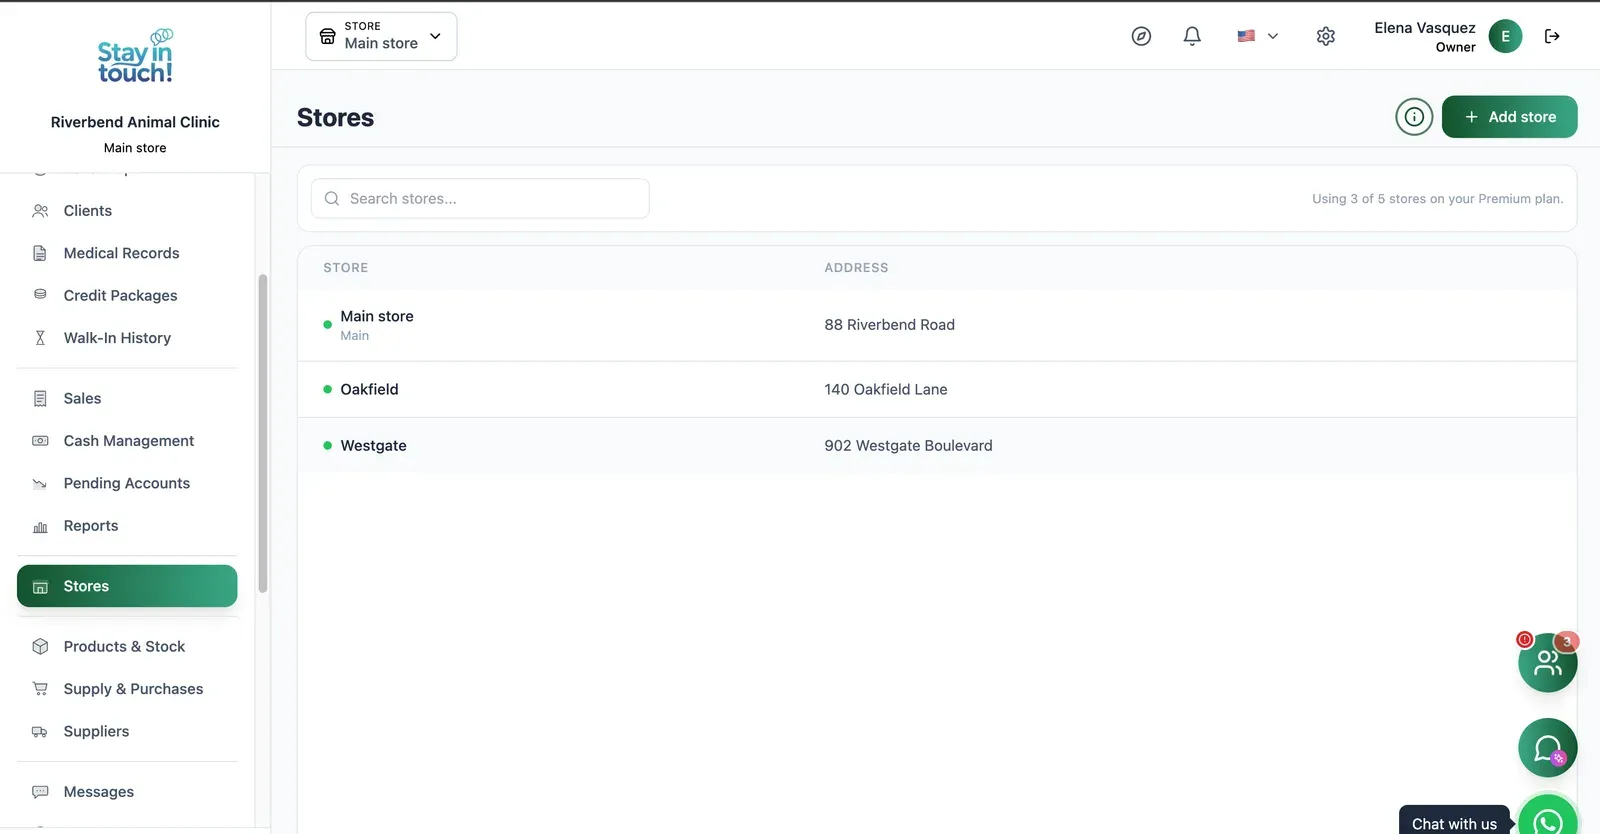View Reports page
Image resolution: width=1600 pixels, height=834 pixels.
click(x=127, y=526)
